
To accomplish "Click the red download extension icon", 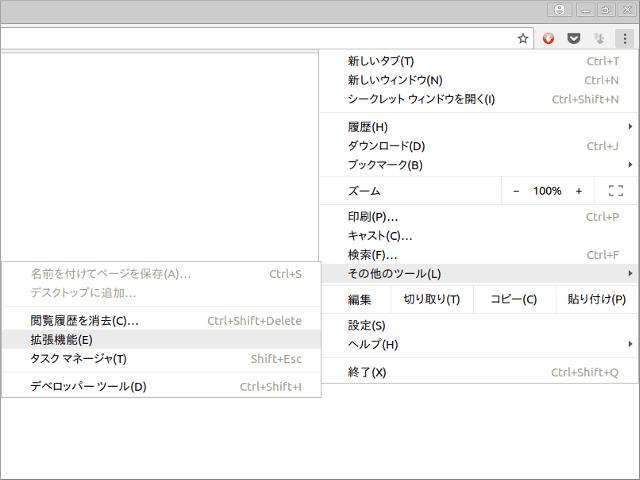I will click(x=548, y=38).
